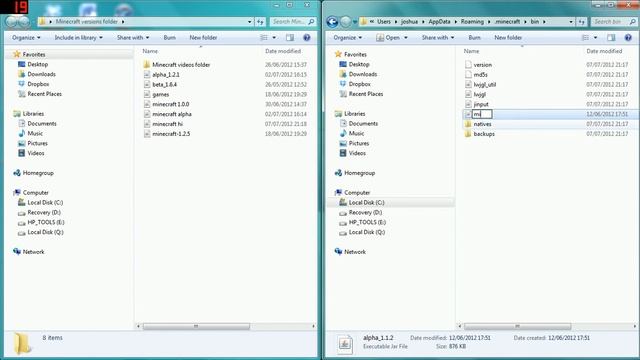Select minecraft-1.2.5 file in left window
The image size is (640, 360).
click(171, 133)
